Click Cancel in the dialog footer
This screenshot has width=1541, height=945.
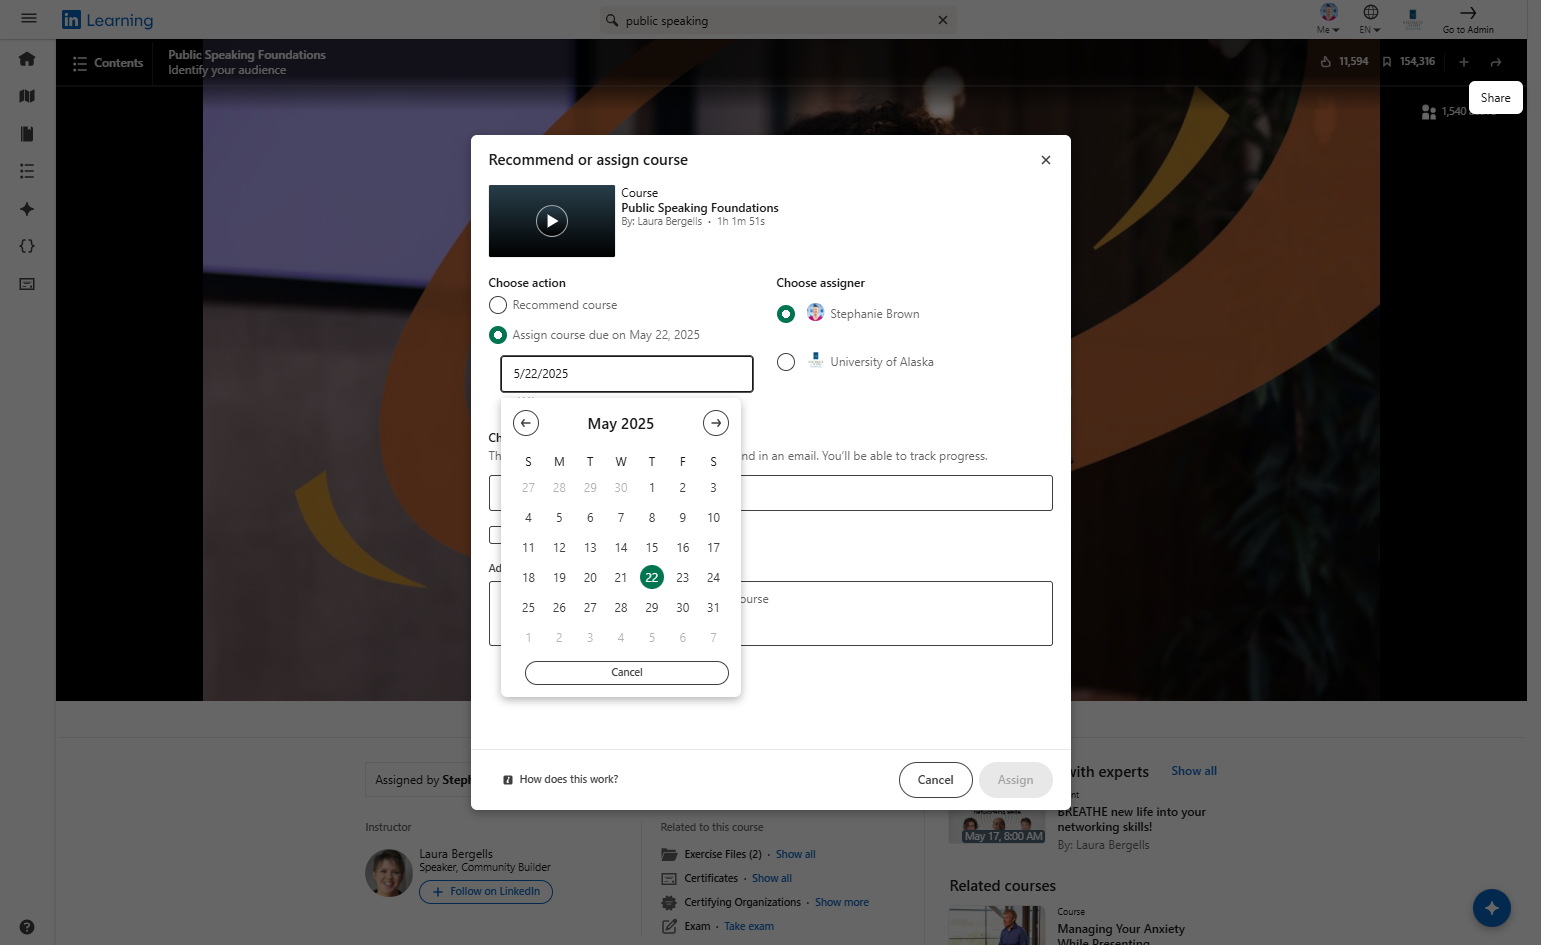[935, 780]
